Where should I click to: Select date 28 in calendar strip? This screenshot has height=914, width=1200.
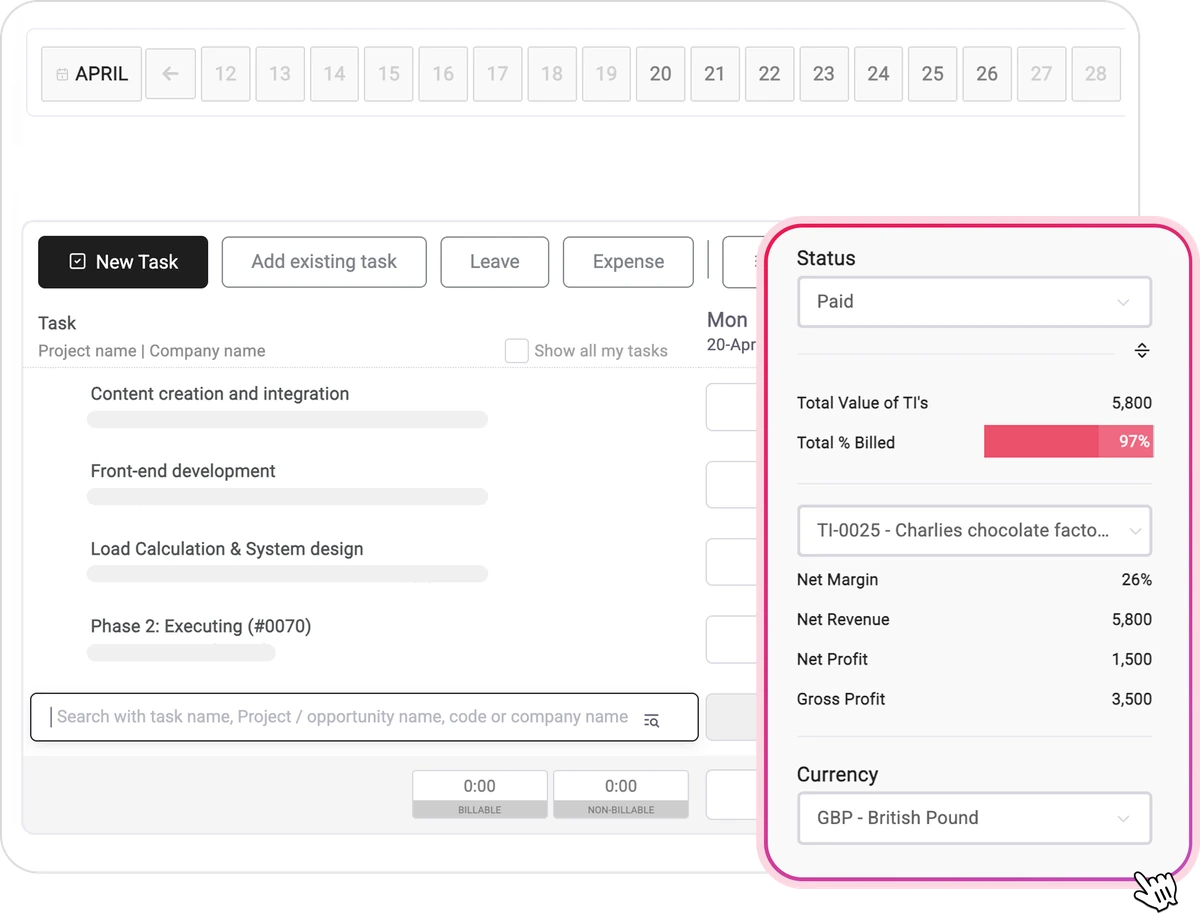tap(1096, 74)
